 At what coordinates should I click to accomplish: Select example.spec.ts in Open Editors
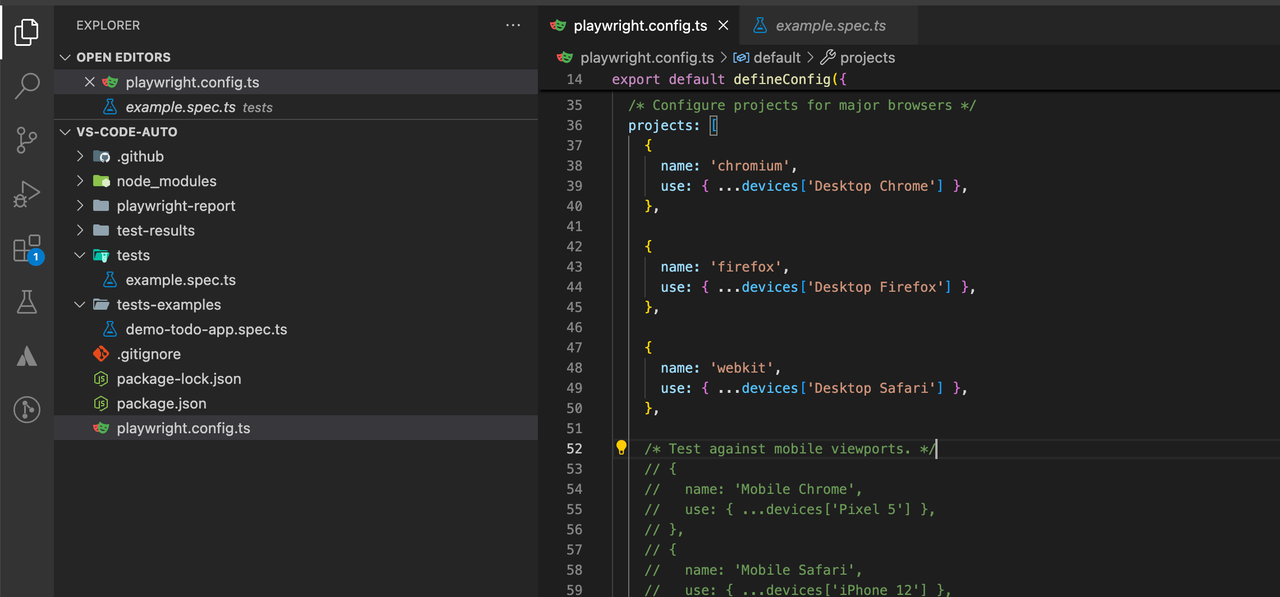pos(296,107)
